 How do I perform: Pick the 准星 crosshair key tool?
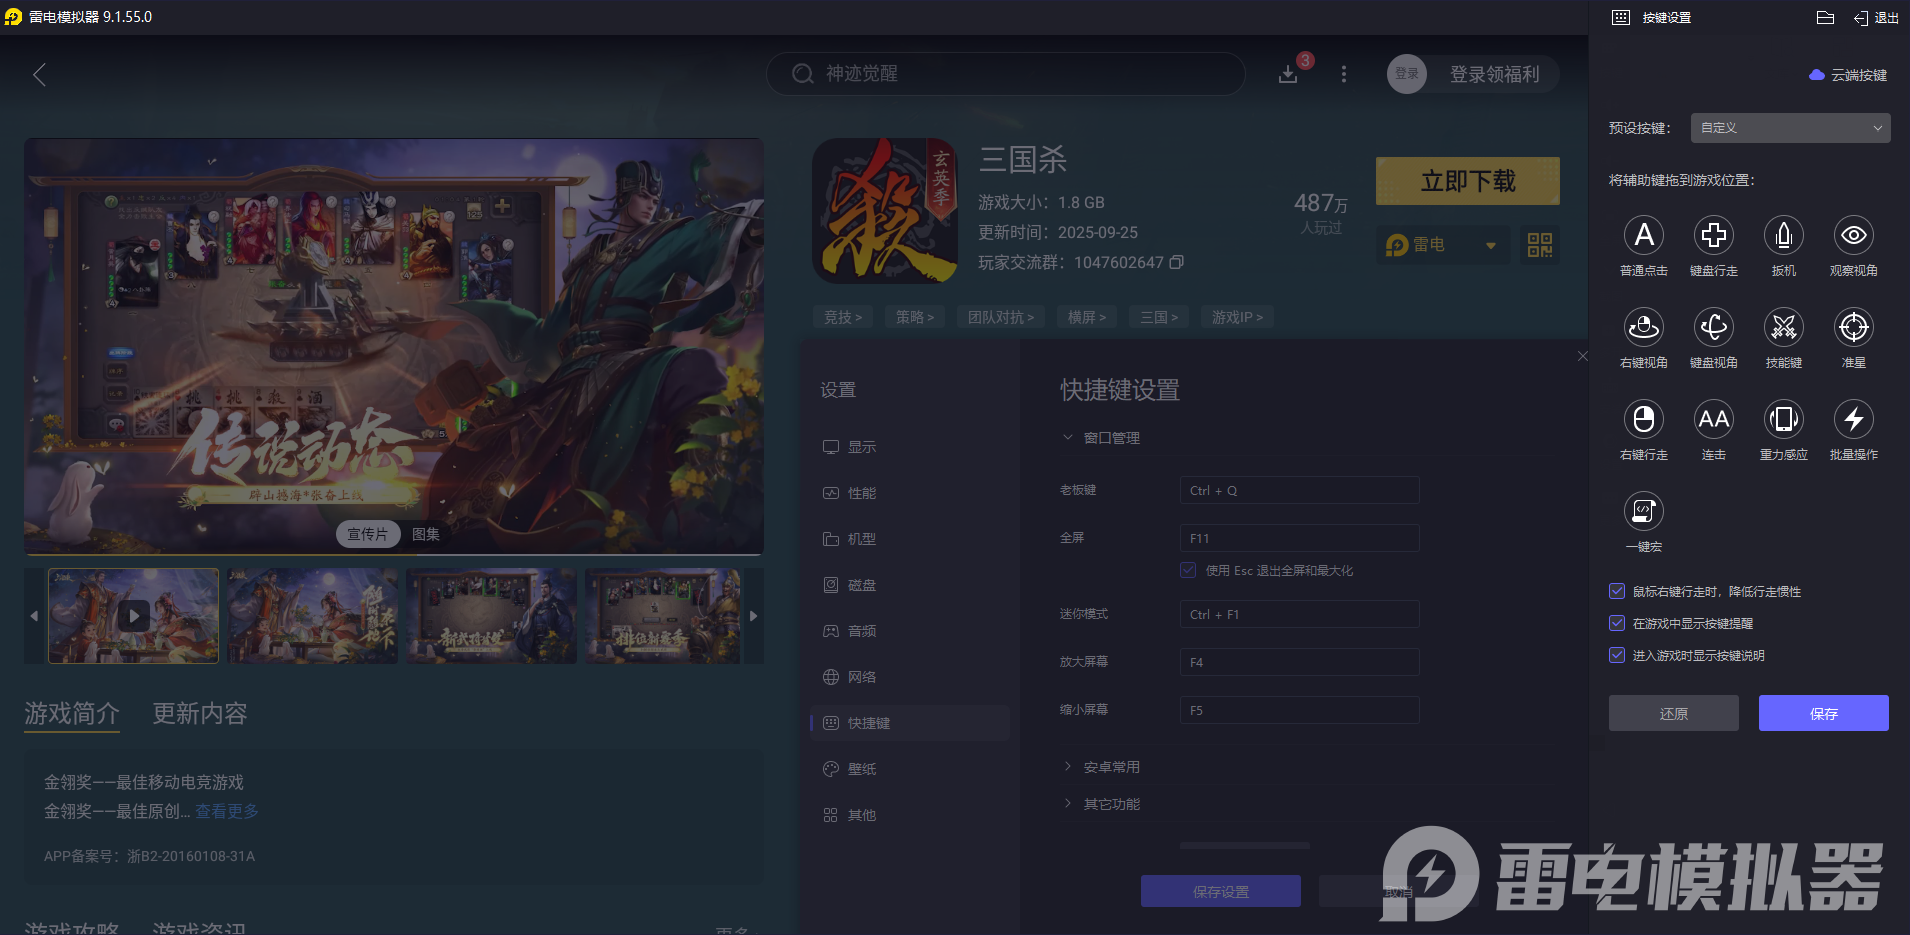(x=1853, y=328)
